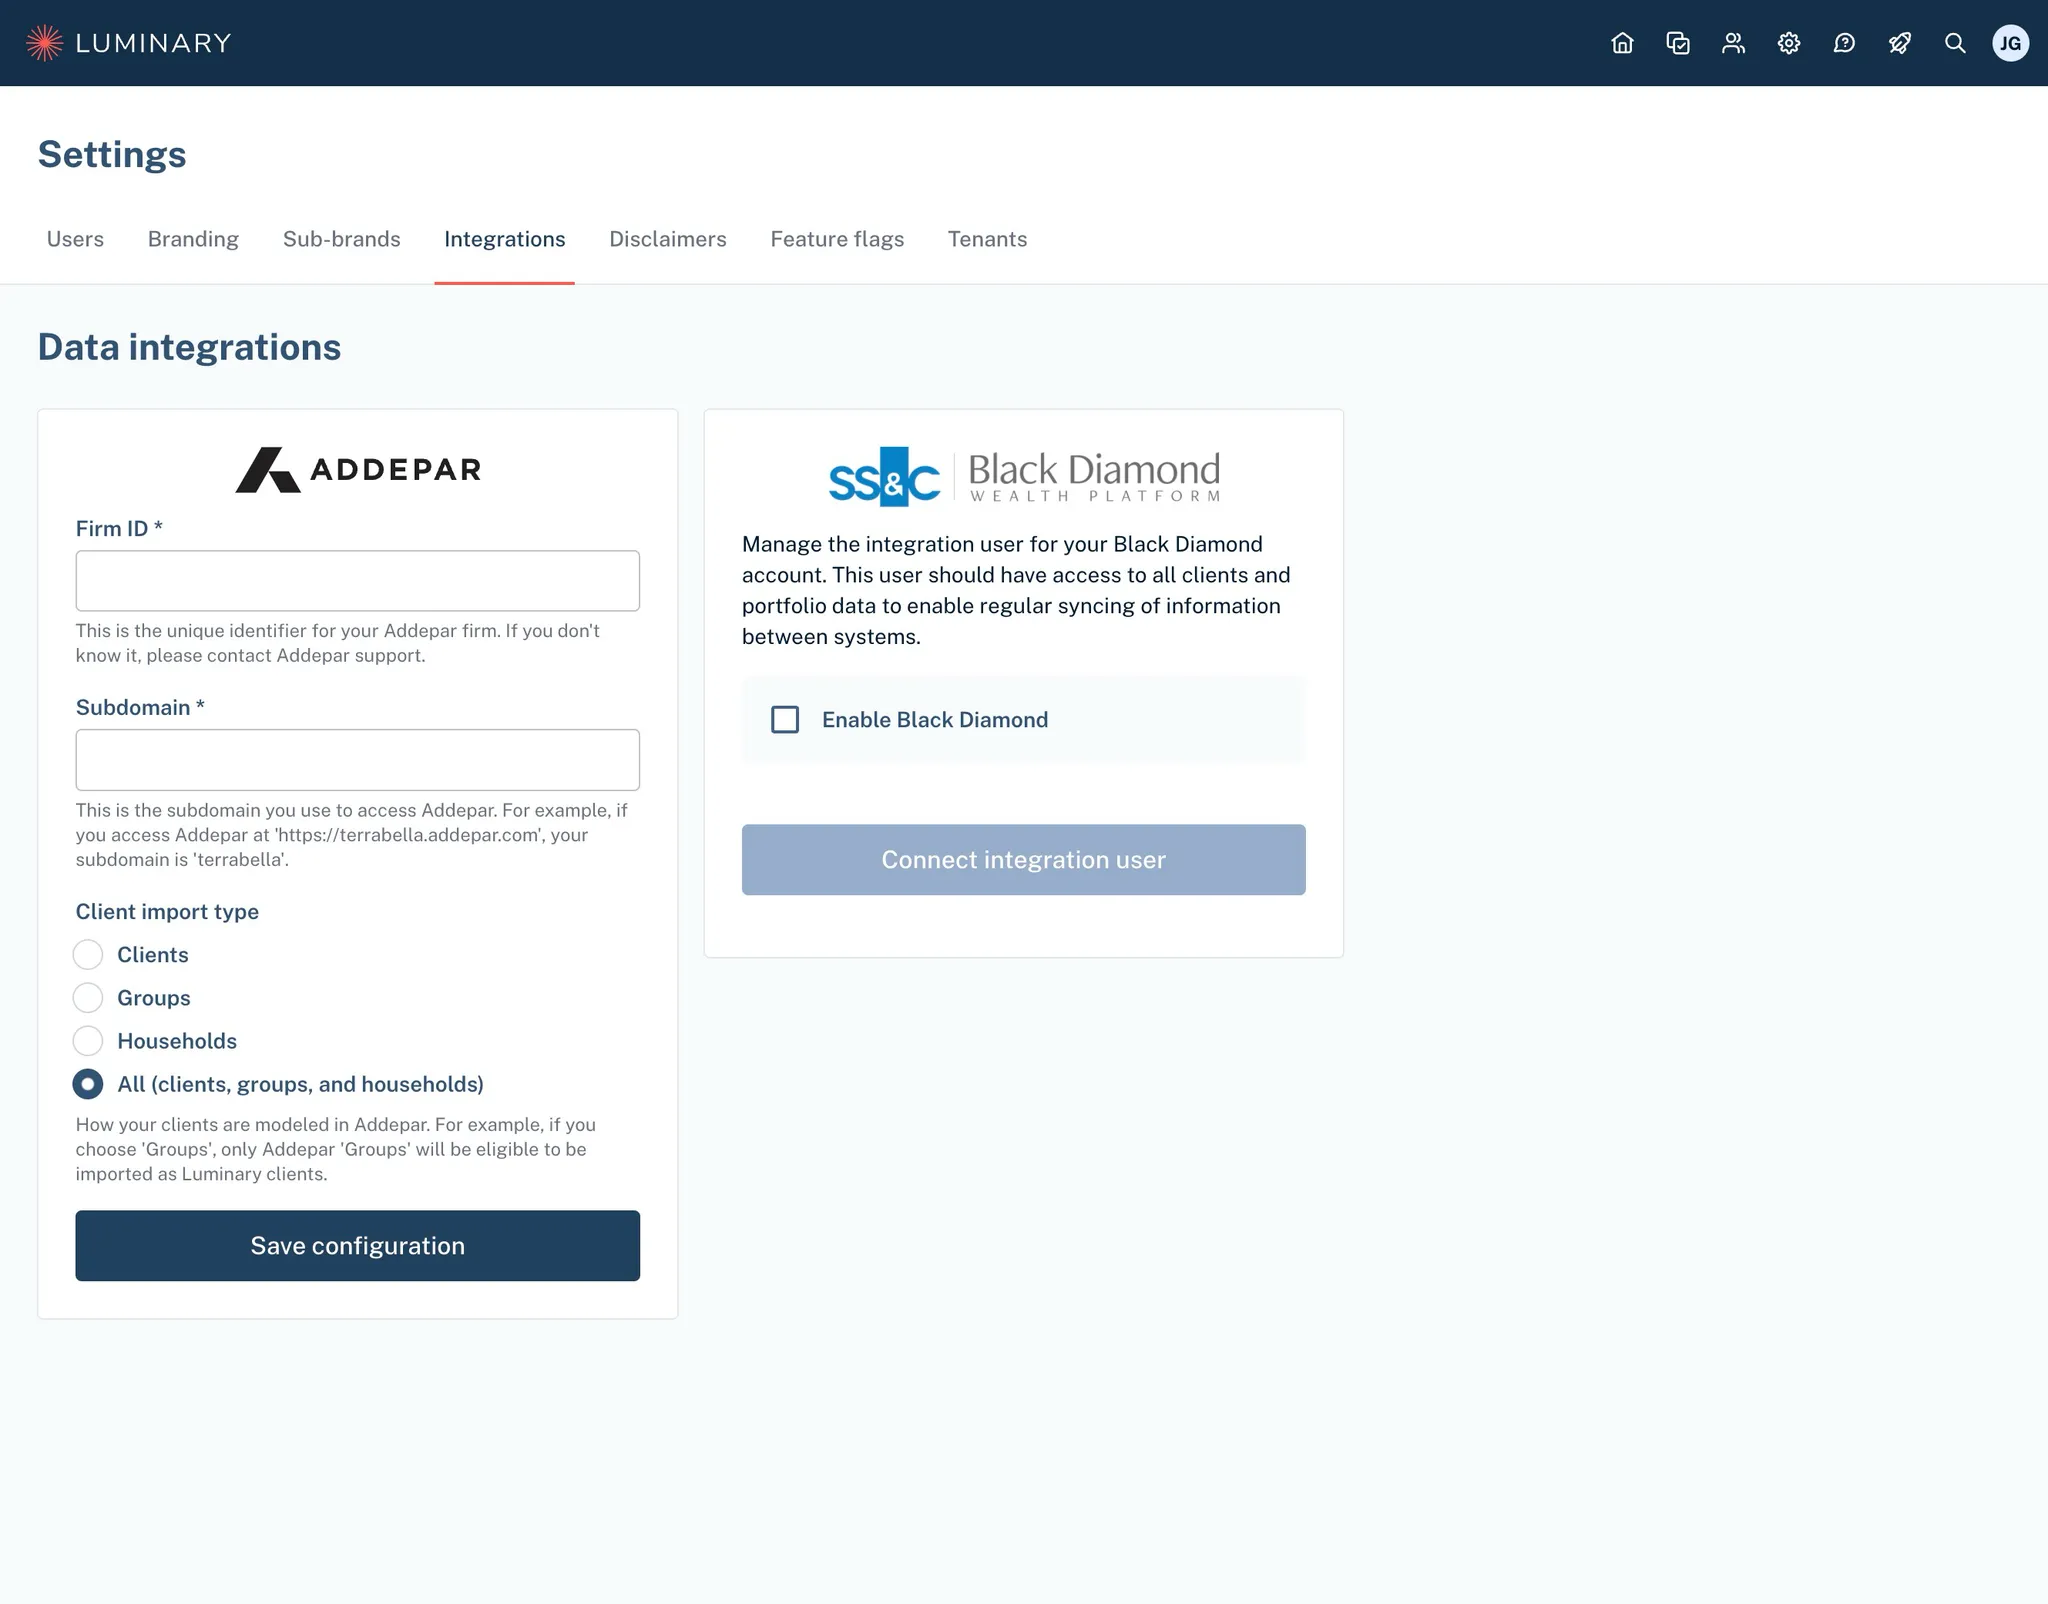Image resolution: width=2048 pixels, height=1604 pixels.
Task: Click the Black Diamond integration description paragraph
Action: pyautogui.click(x=1016, y=591)
